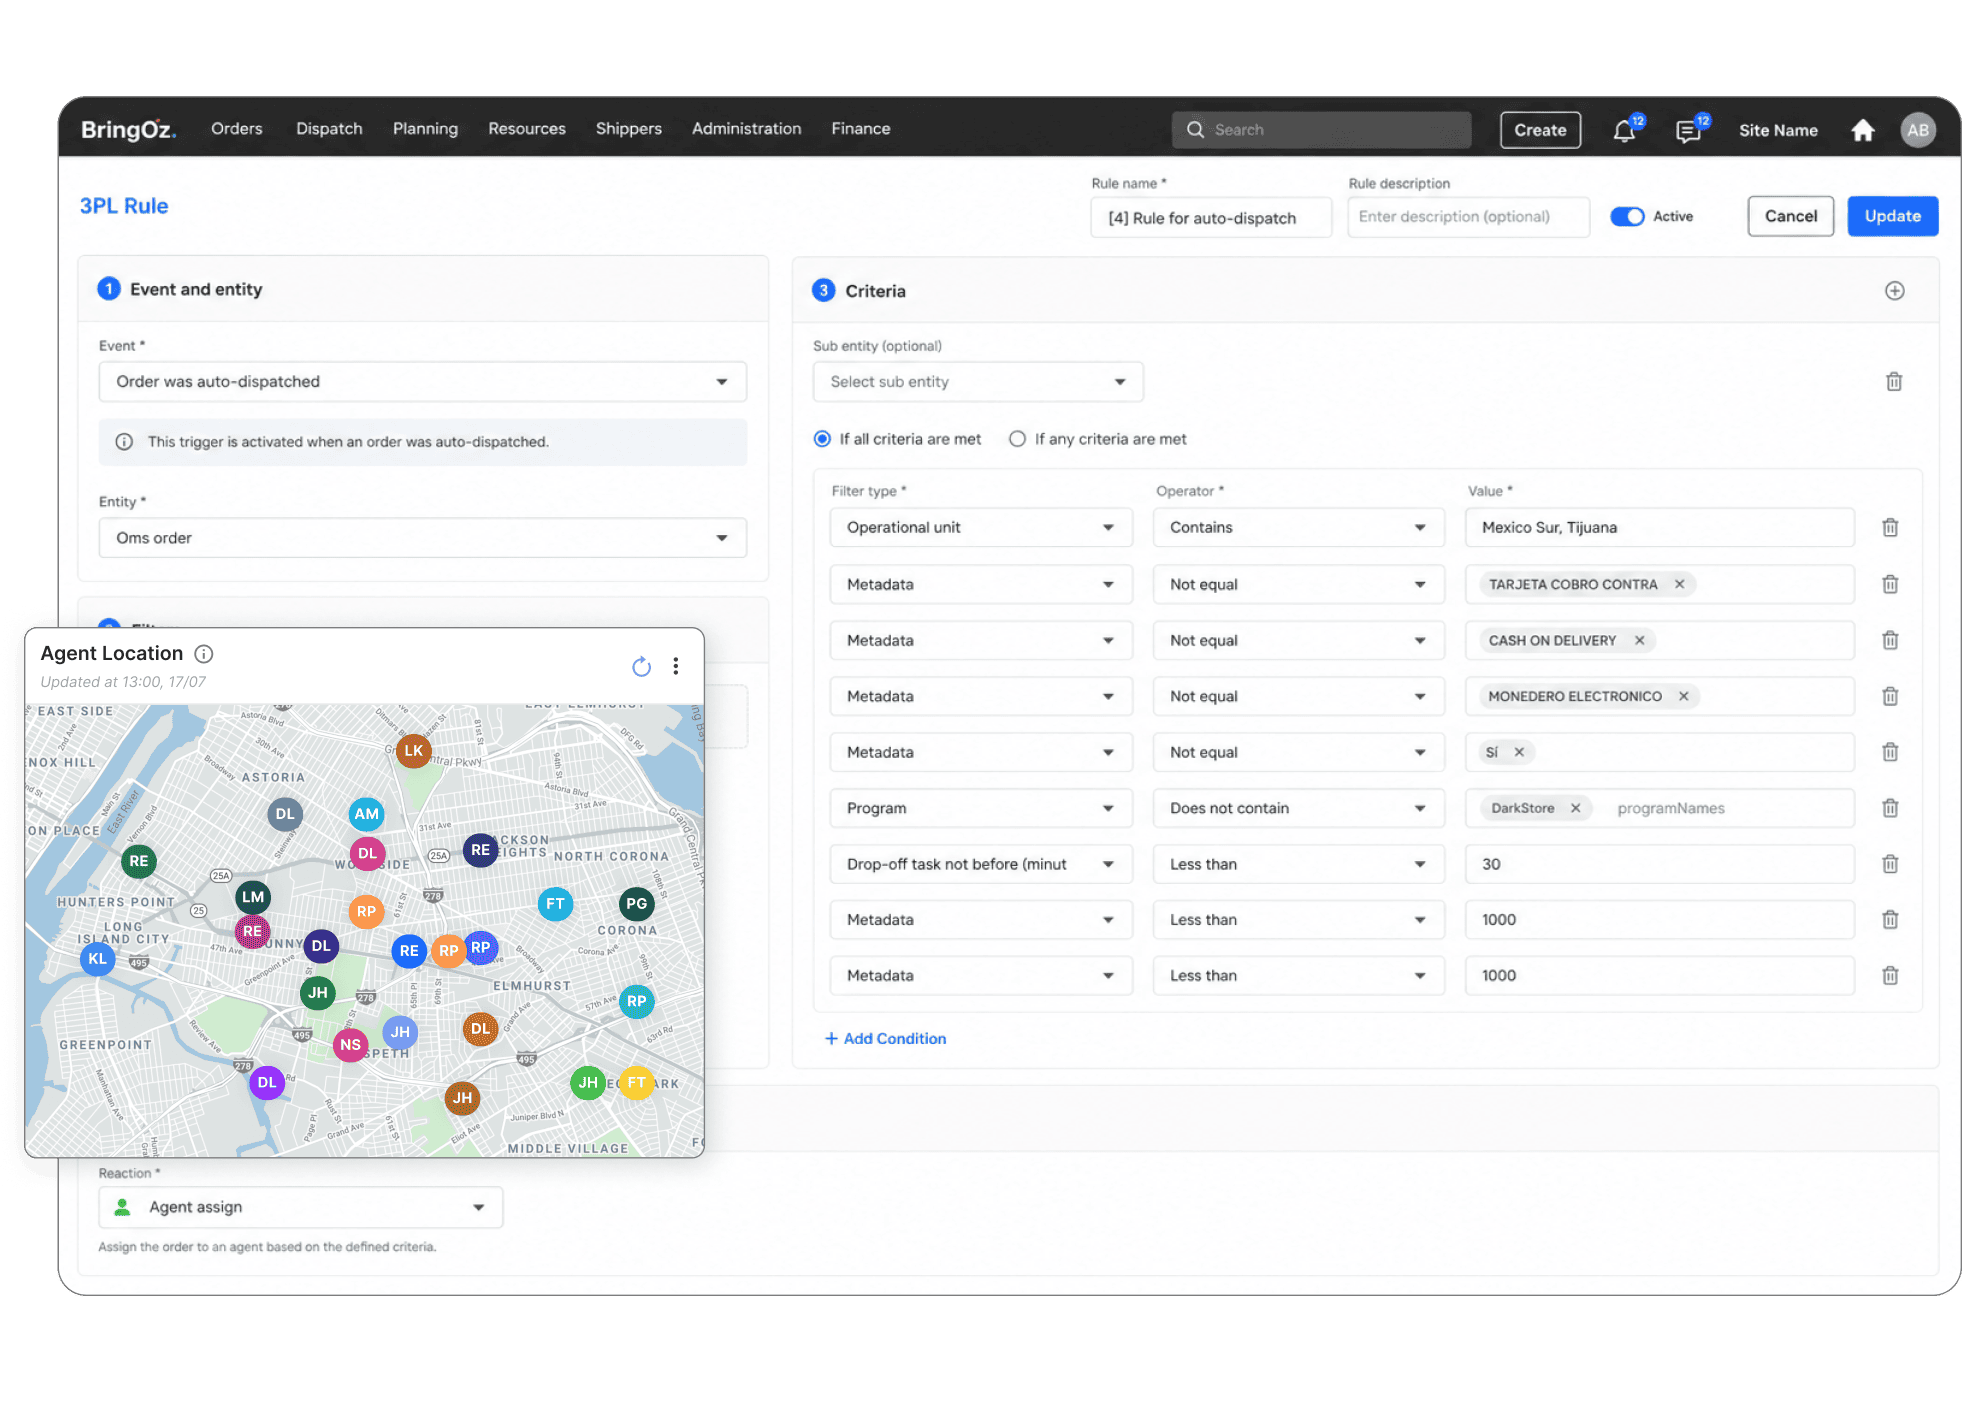Image resolution: width=1971 pixels, height=1401 pixels.
Task: Open the Entity Oms order dropdown
Action: tap(422, 538)
